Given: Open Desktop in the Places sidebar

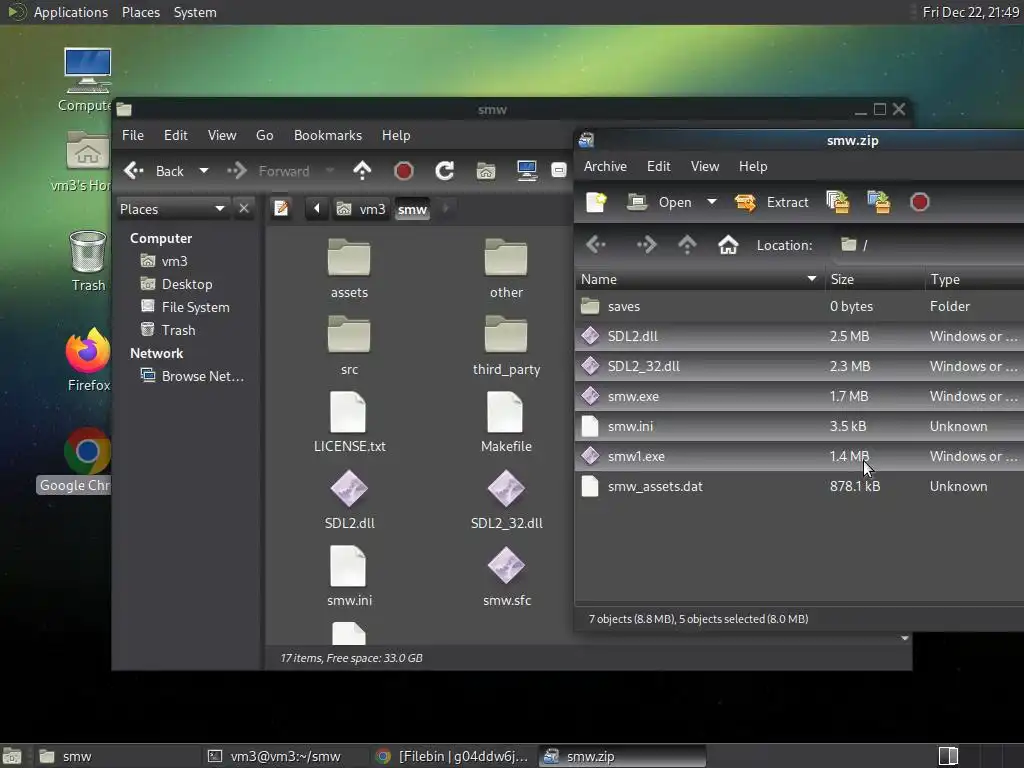Looking at the screenshot, I should pyautogui.click(x=187, y=284).
